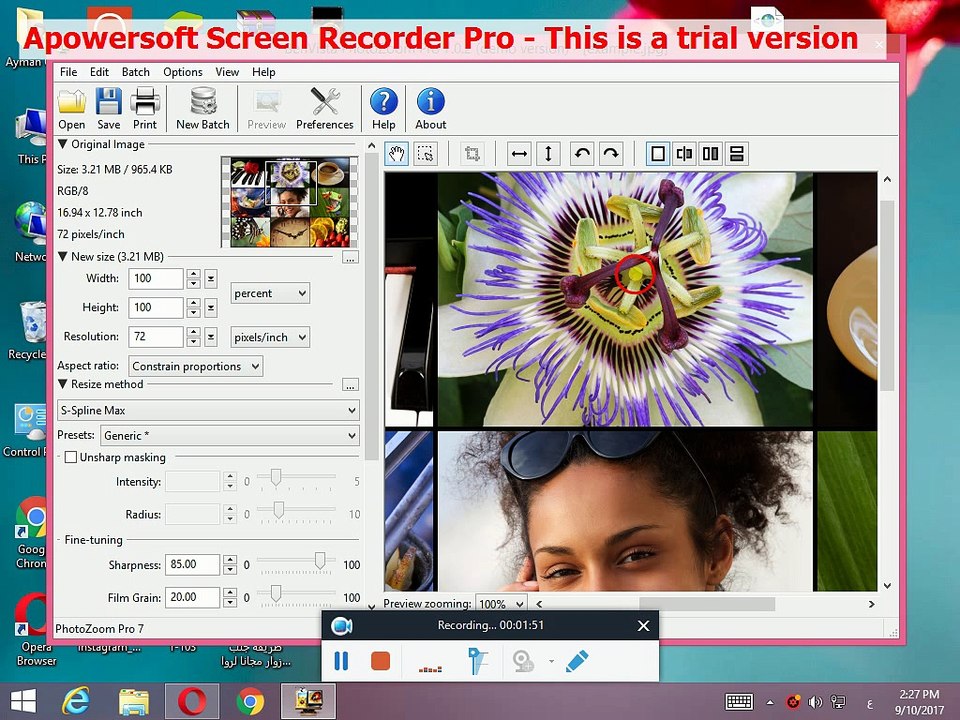
Task: Flip image vertically with arrow icon
Action: [x=548, y=153]
